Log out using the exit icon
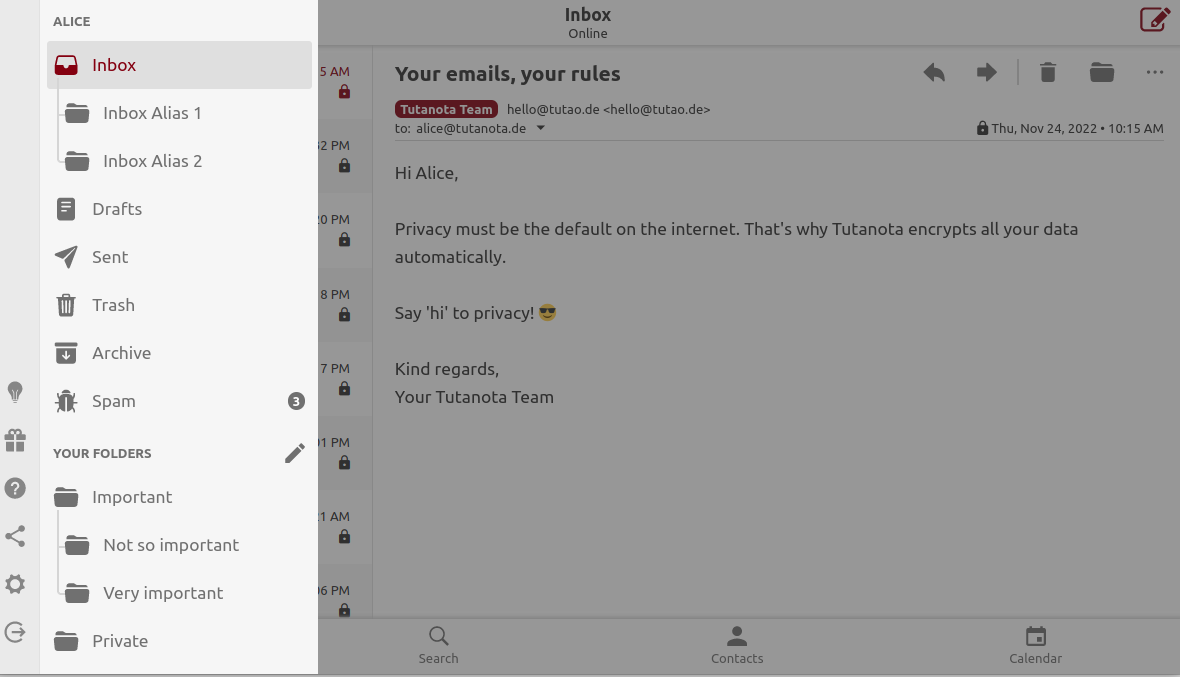 (15, 632)
